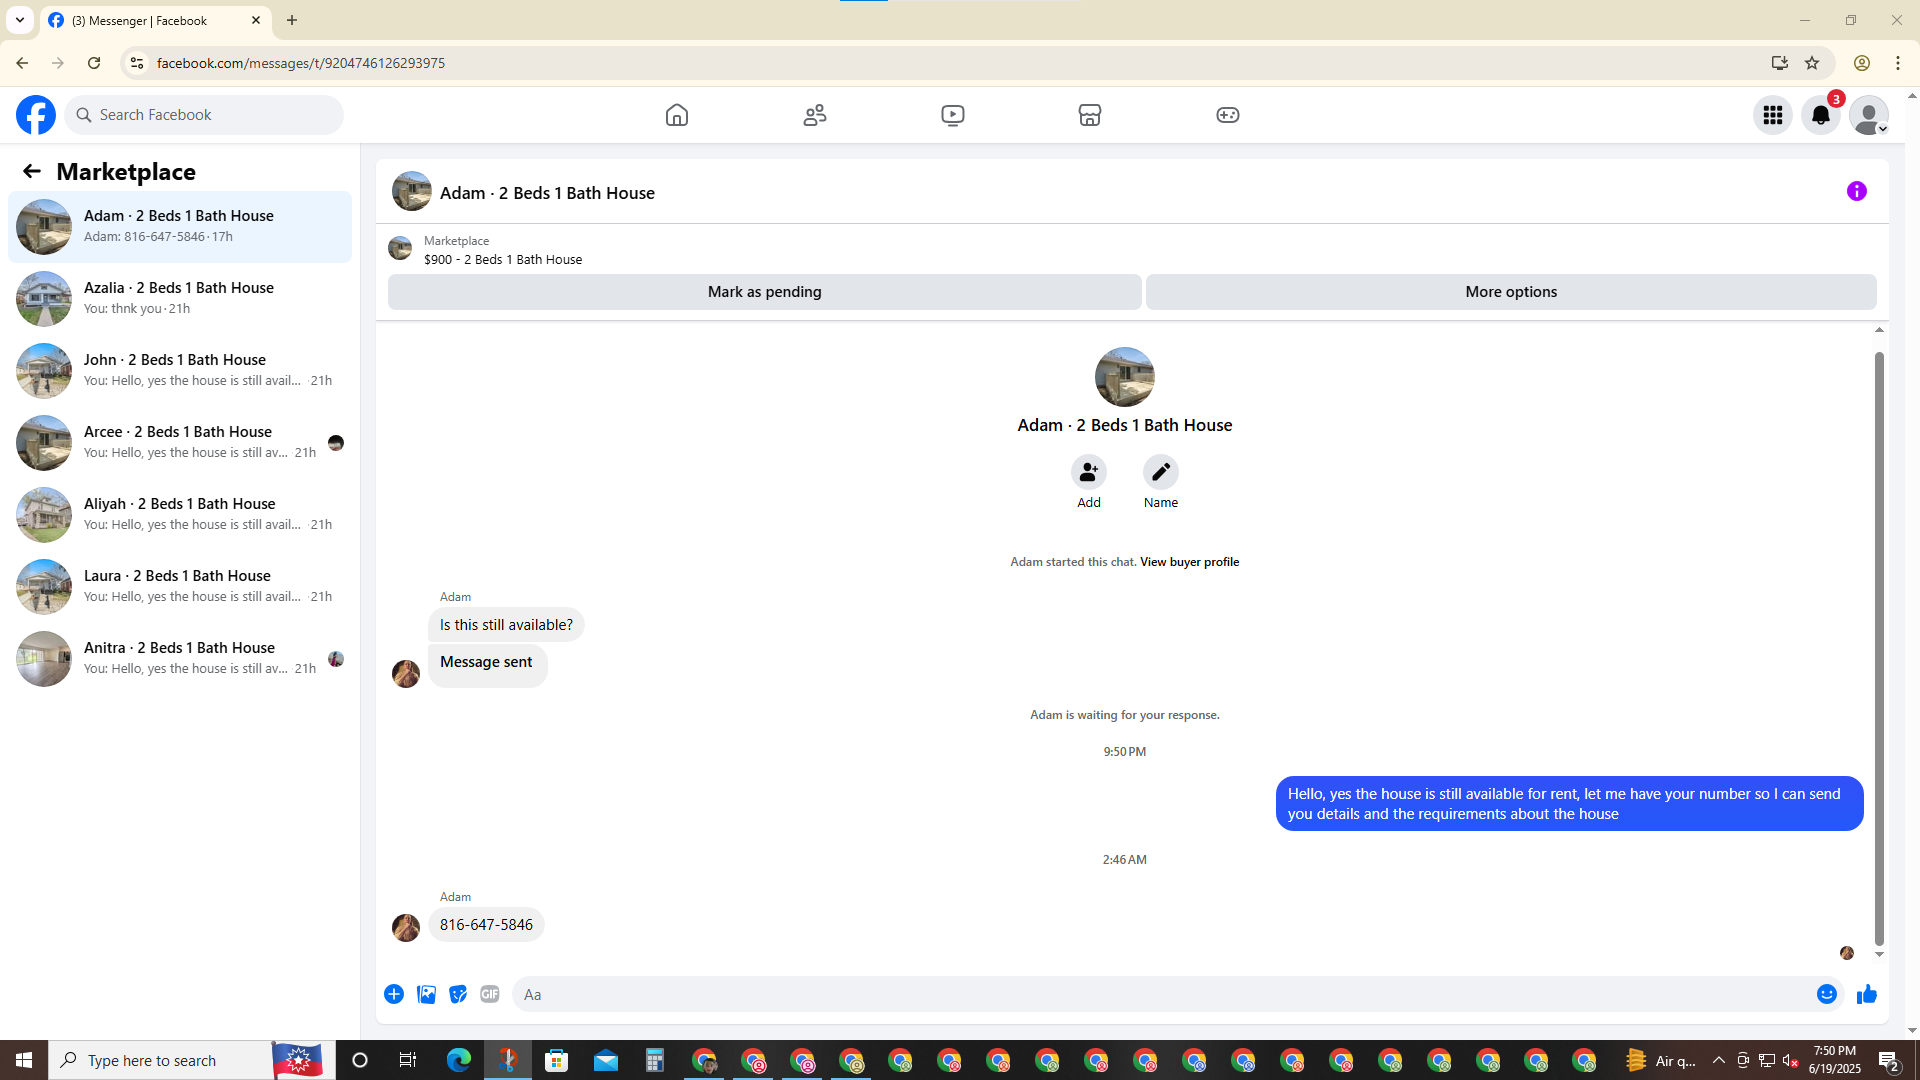This screenshot has height=1080, width=1920.
Task: Click the chat vertical scrollbar
Action: [1879, 648]
